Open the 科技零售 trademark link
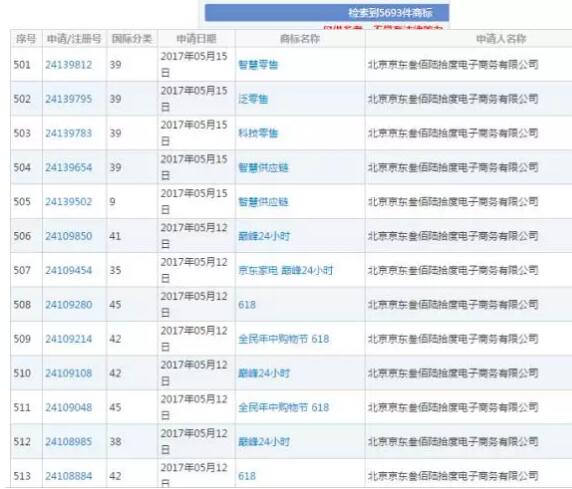The width and height of the screenshot is (572, 489). pyautogui.click(x=258, y=133)
